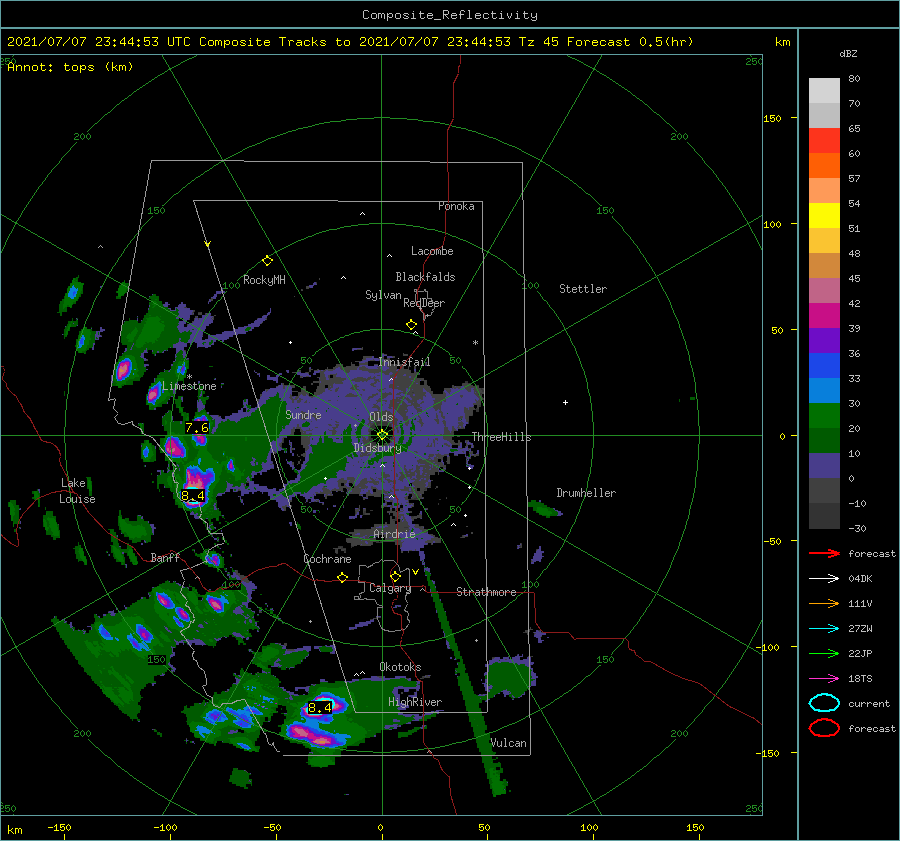The width and height of the screenshot is (900, 841).
Task: Click the white 04DK arrow icon
Action: pos(824,579)
